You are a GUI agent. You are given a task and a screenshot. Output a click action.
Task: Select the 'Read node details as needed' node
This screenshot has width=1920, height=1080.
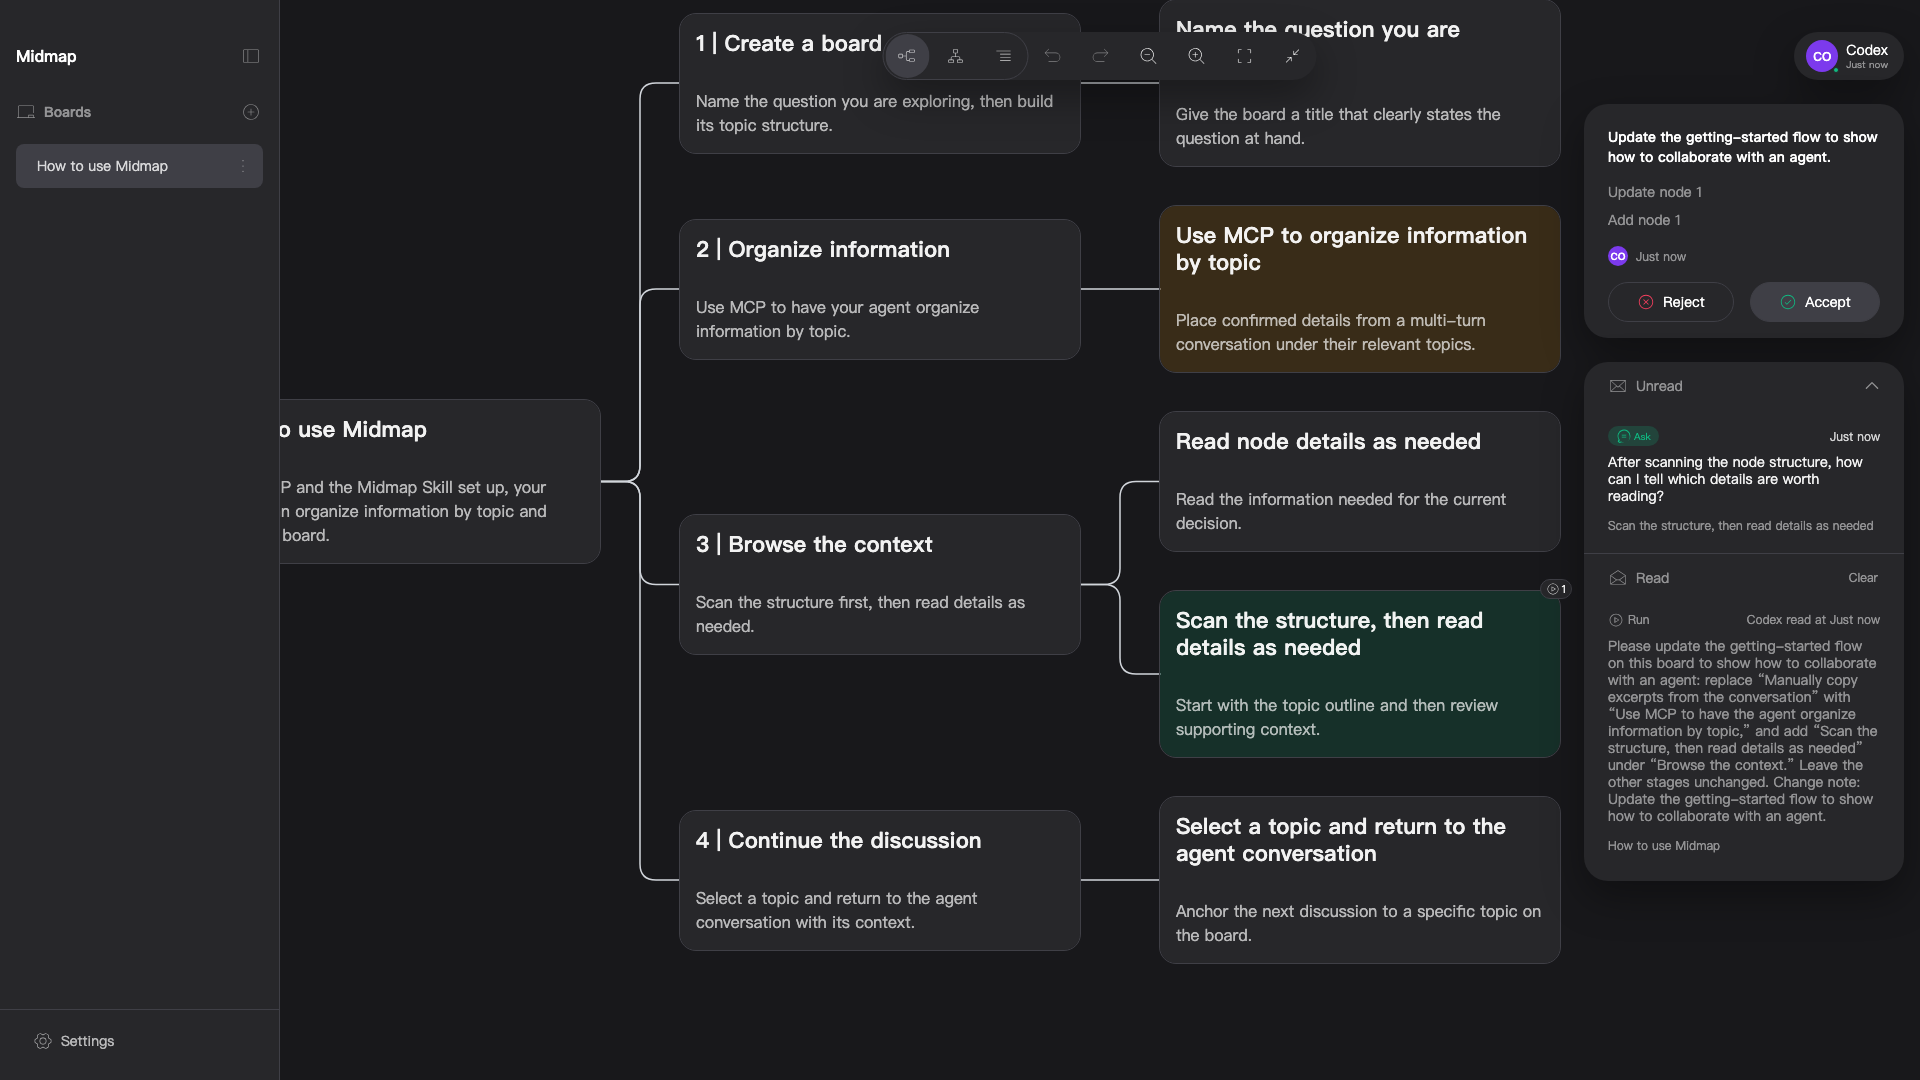[1359, 481]
